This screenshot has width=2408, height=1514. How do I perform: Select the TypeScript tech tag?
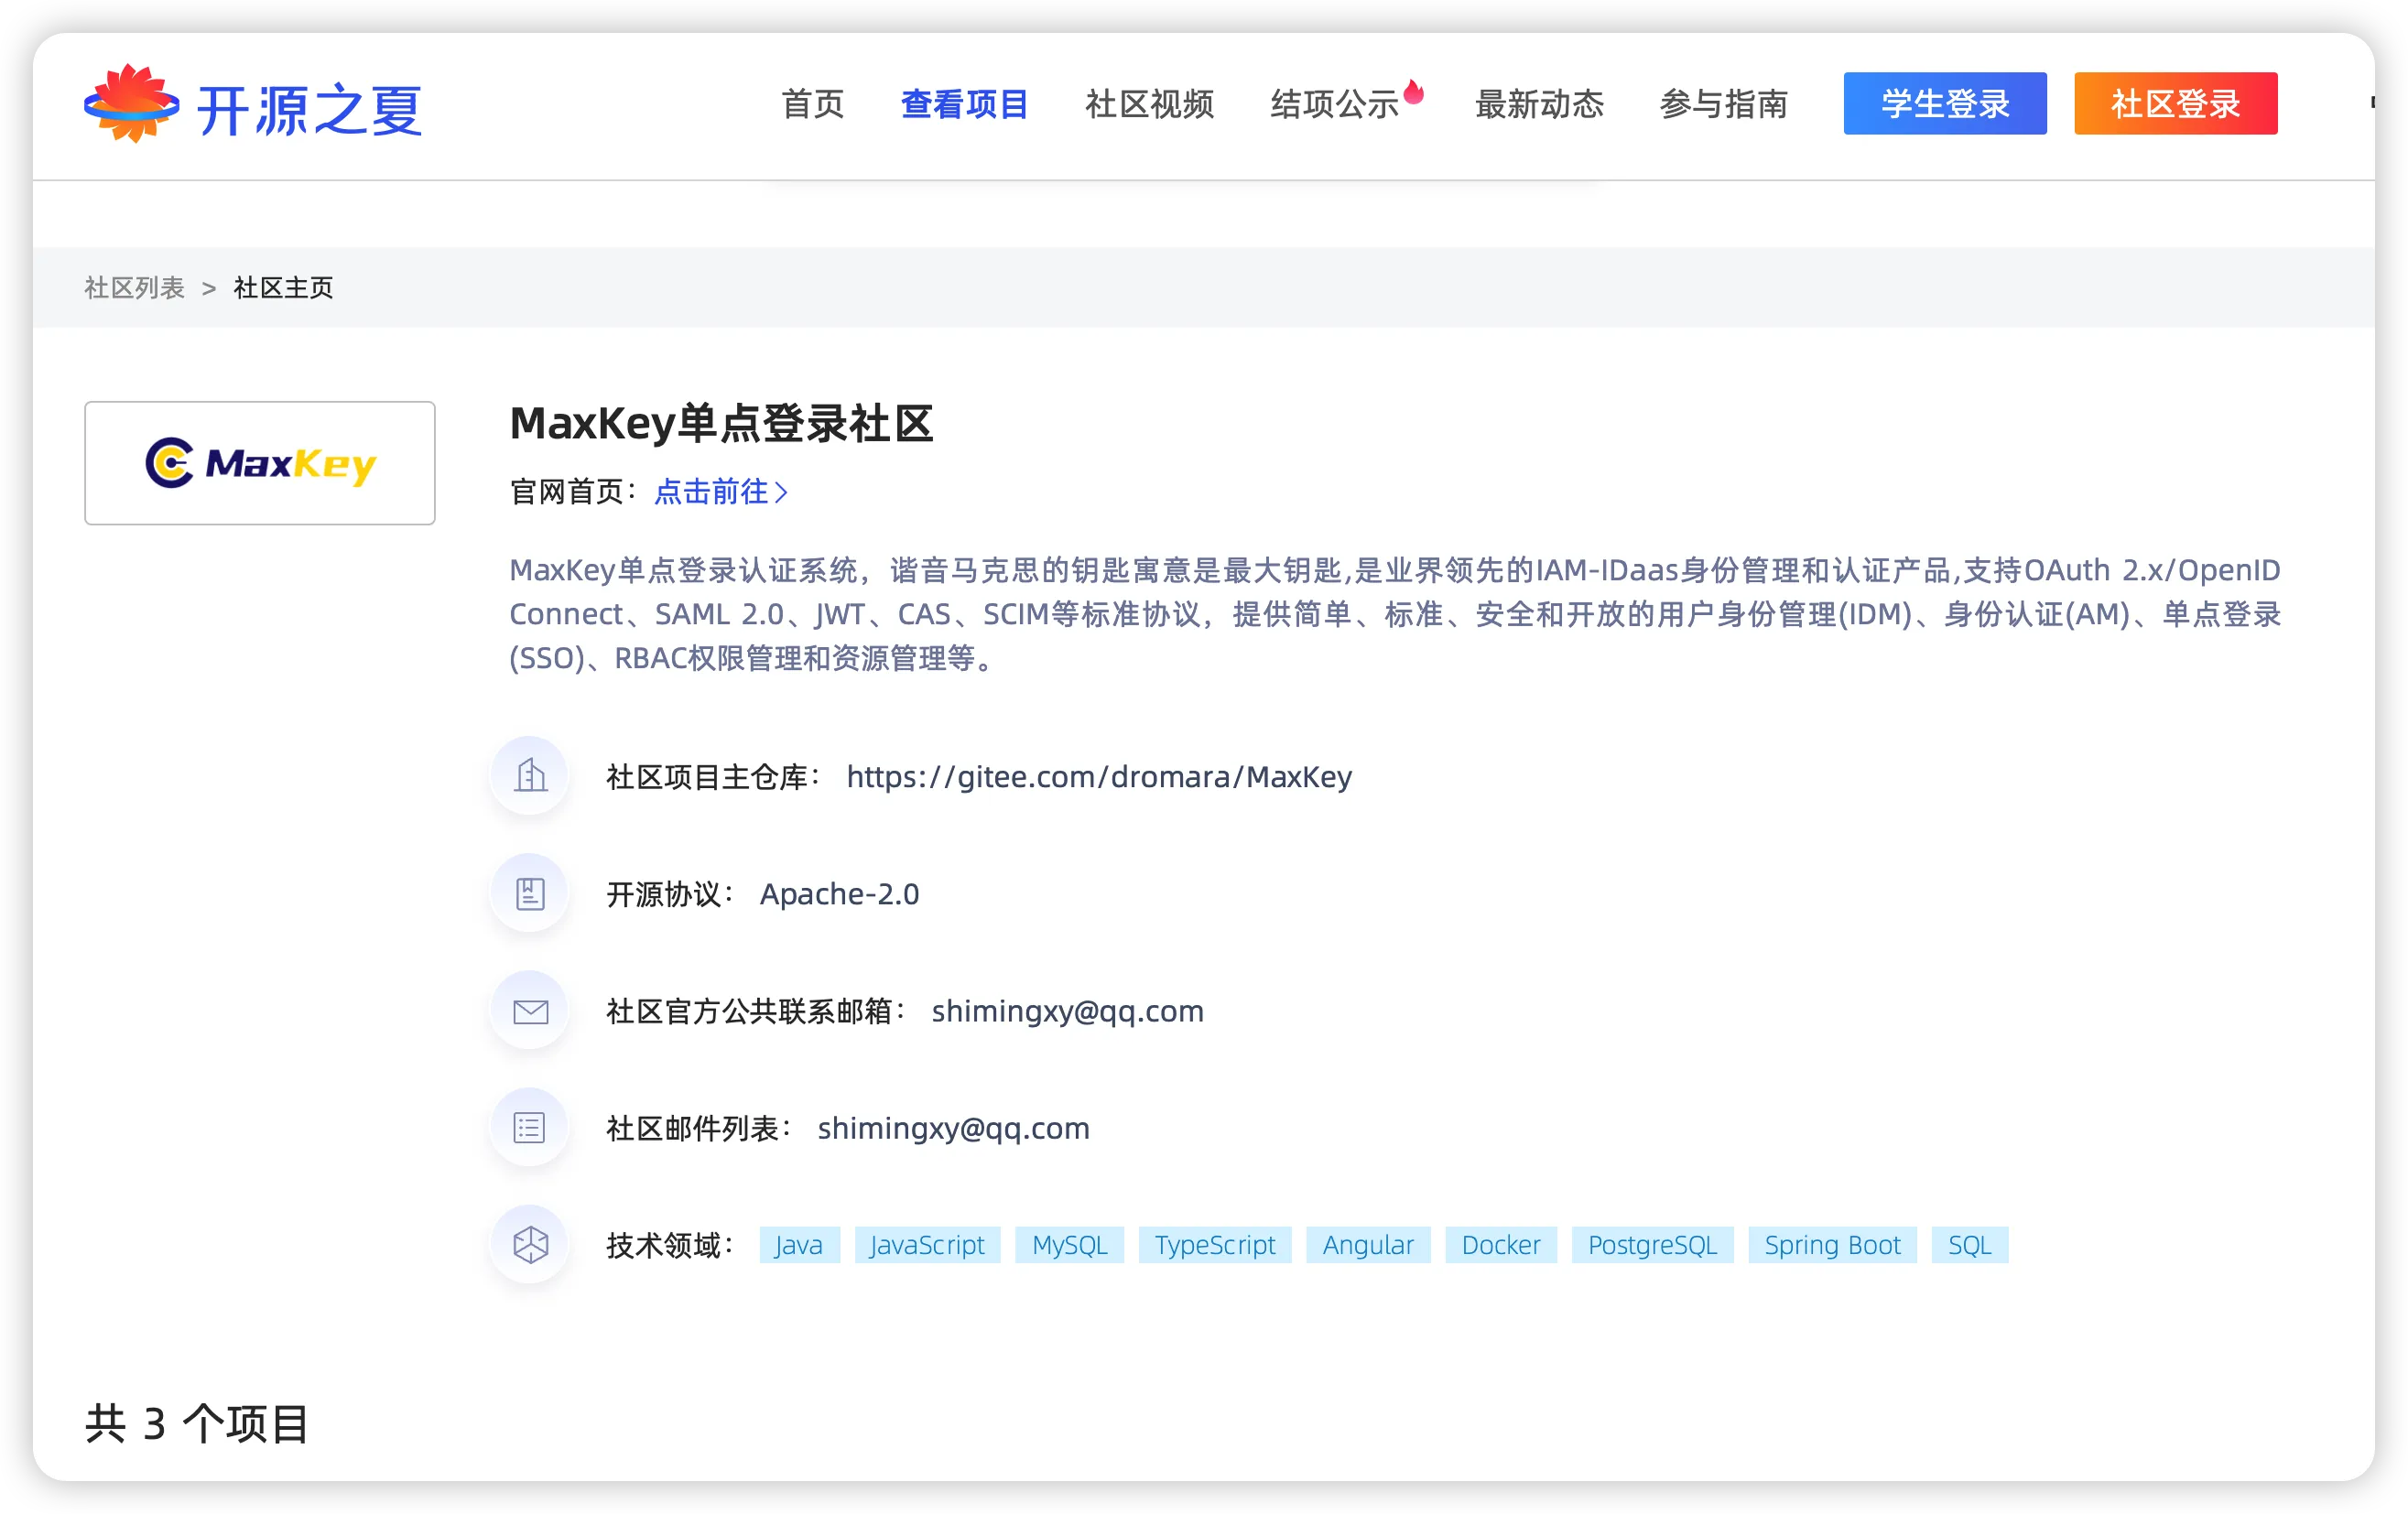pyautogui.click(x=1214, y=1245)
